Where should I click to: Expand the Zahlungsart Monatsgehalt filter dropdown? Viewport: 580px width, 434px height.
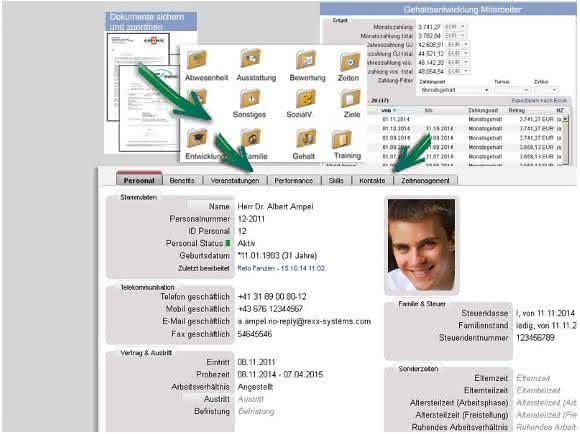click(x=455, y=90)
